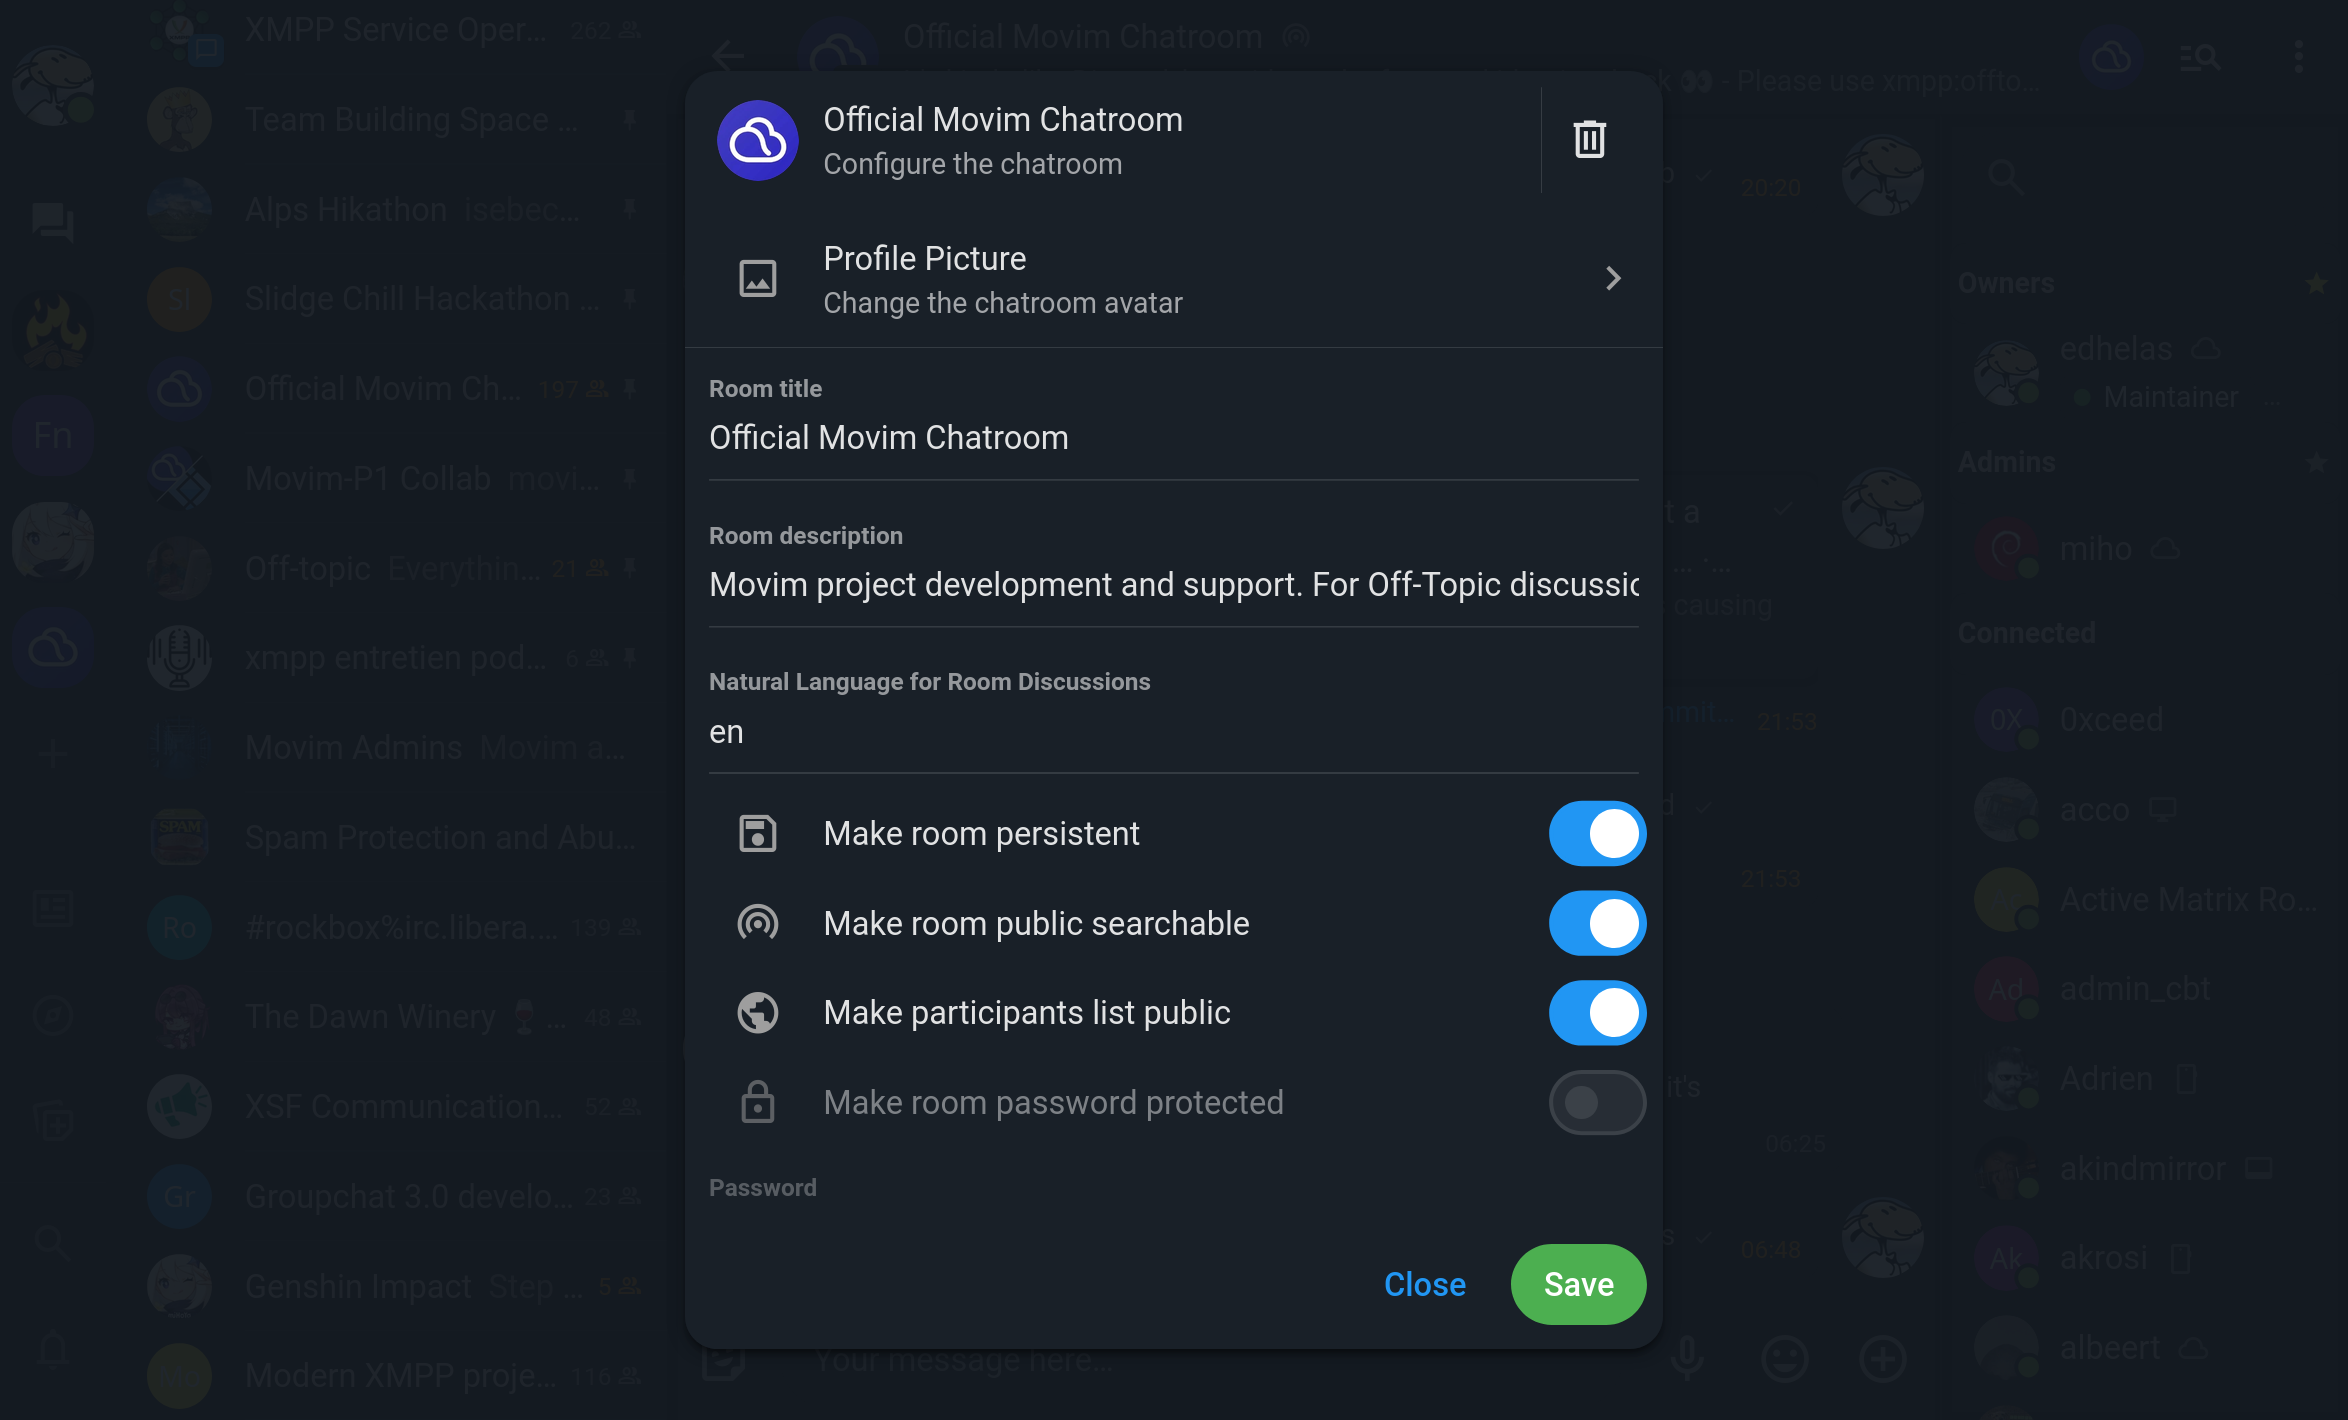Click the Fn avatar in left sidebar
The image size is (2348, 1420).
[52, 436]
